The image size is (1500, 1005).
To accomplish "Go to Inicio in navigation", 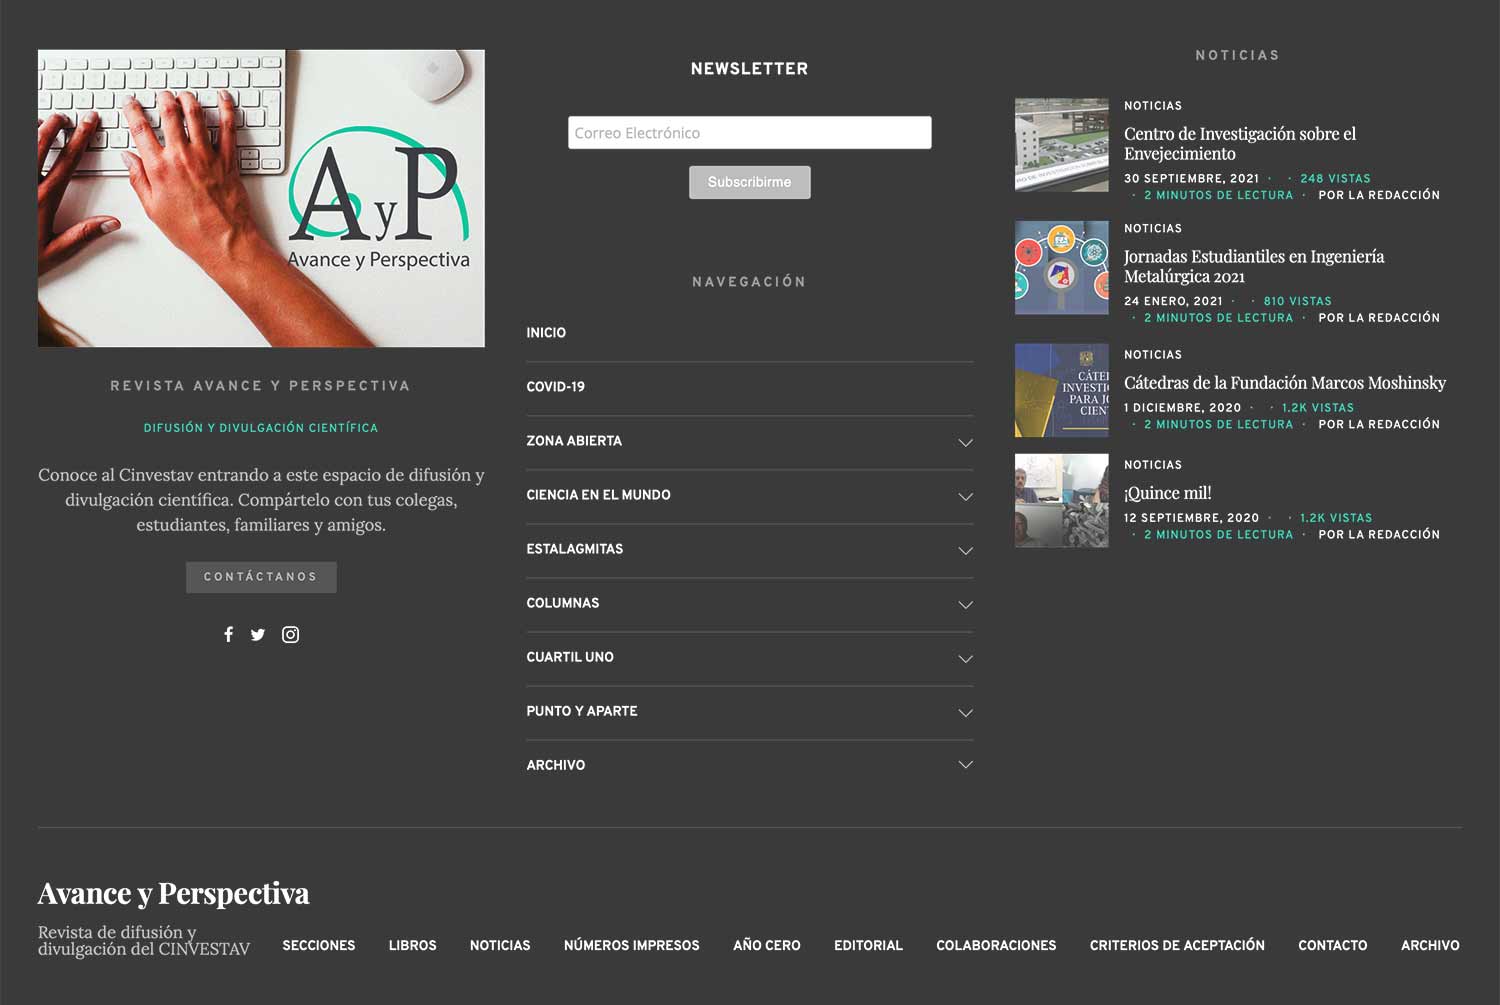I will point(546,333).
